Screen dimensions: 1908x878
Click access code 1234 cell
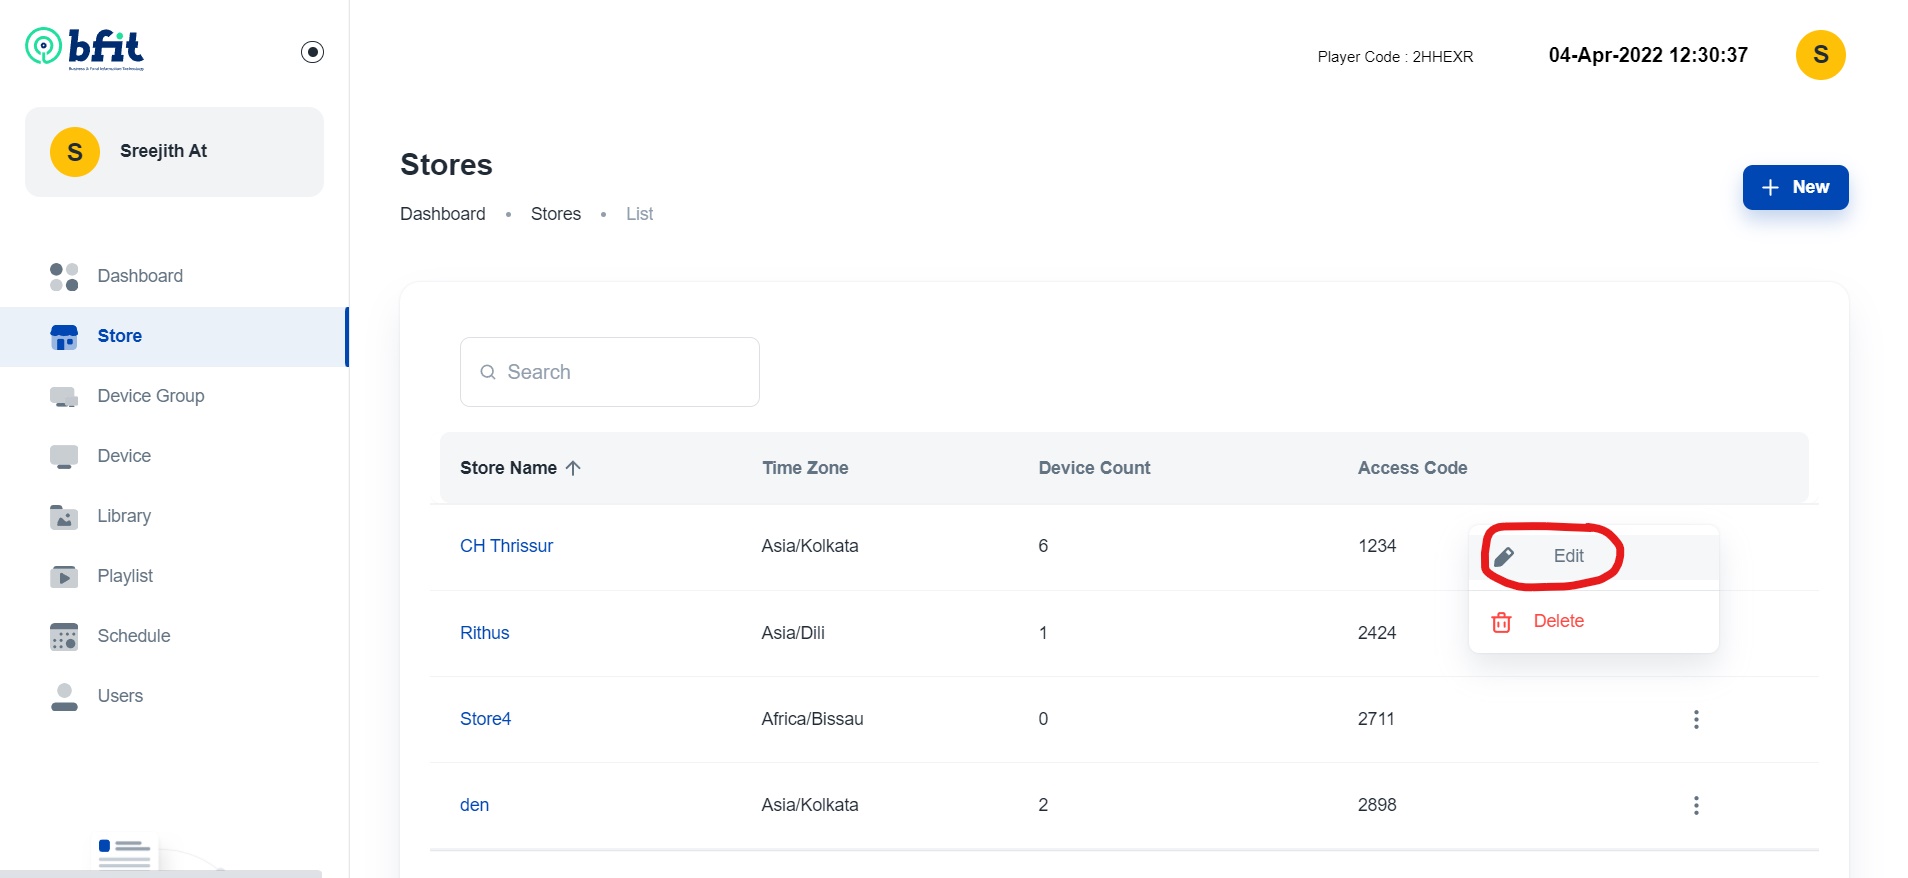pyautogui.click(x=1377, y=546)
